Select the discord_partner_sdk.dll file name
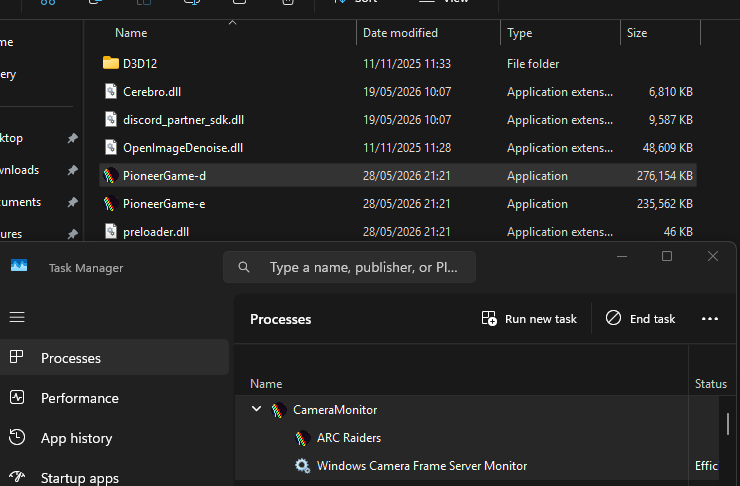740x486 pixels. pyautogui.click(x=183, y=120)
